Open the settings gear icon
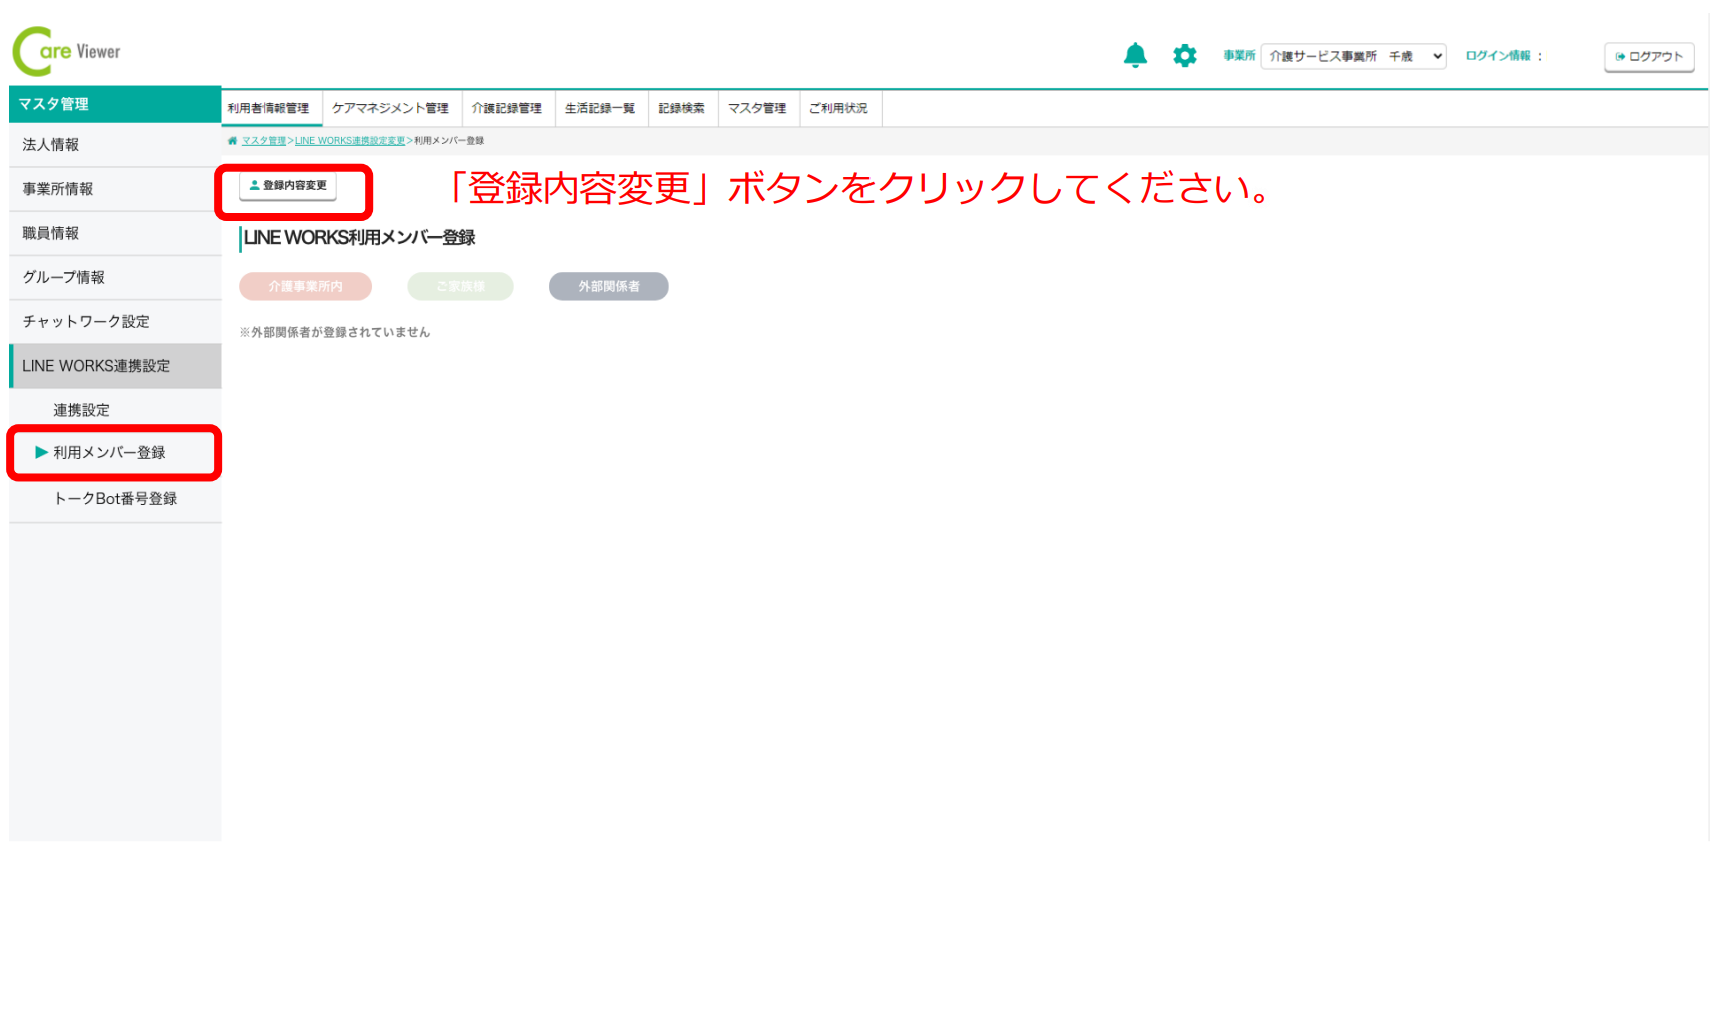This screenshot has width=1734, height=1034. click(1185, 55)
